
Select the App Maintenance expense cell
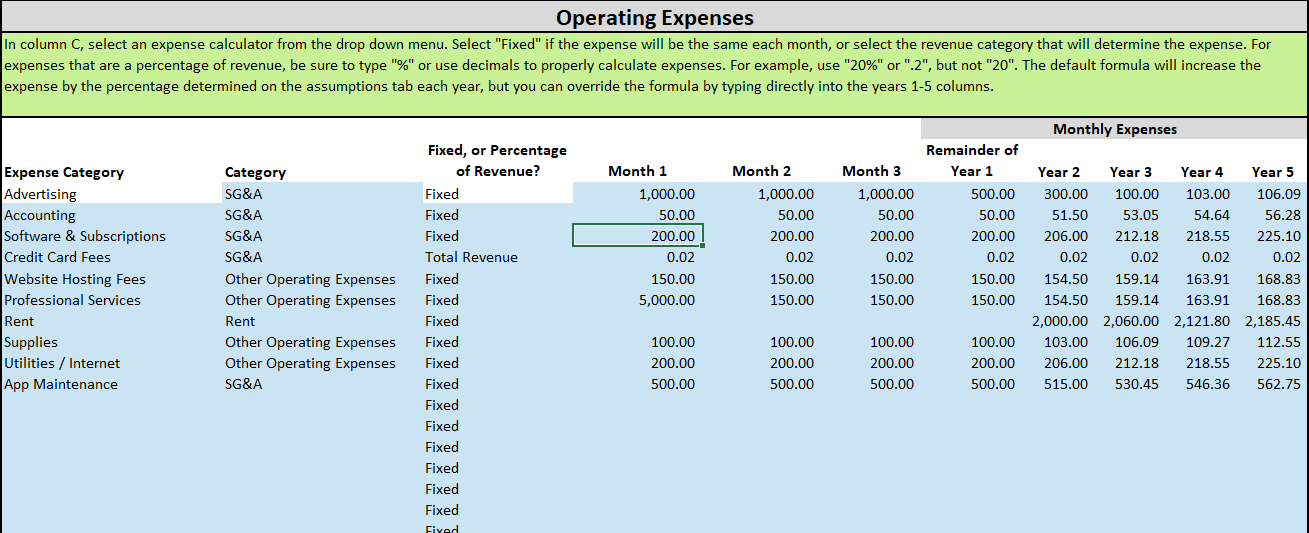pyautogui.click(x=112, y=384)
